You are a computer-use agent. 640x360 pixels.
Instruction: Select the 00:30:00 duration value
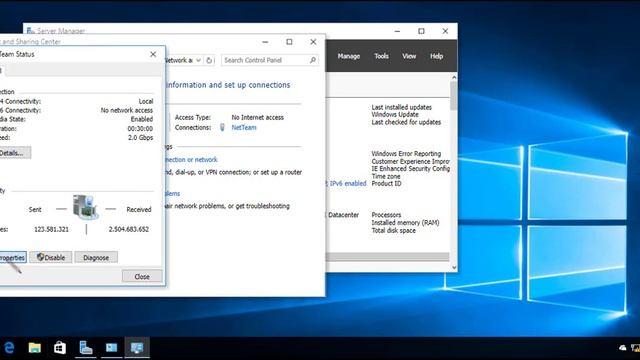tap(140, 129)
